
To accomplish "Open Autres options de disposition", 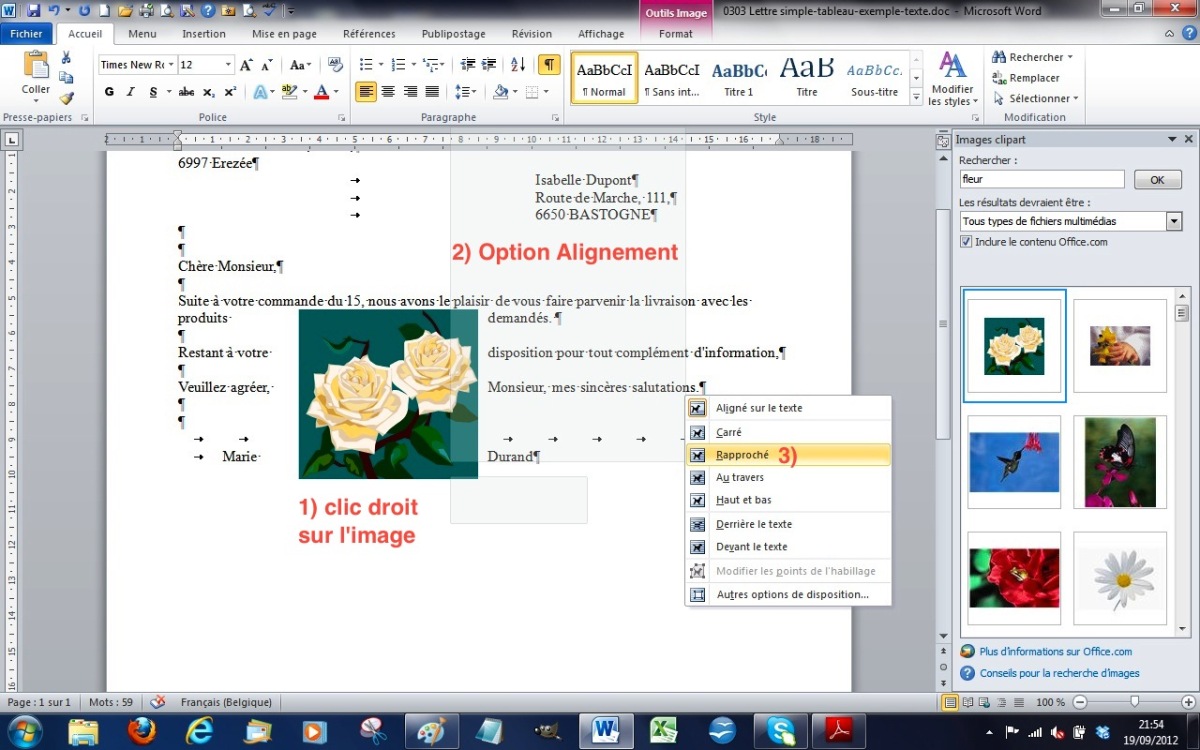I will point(788,594).
